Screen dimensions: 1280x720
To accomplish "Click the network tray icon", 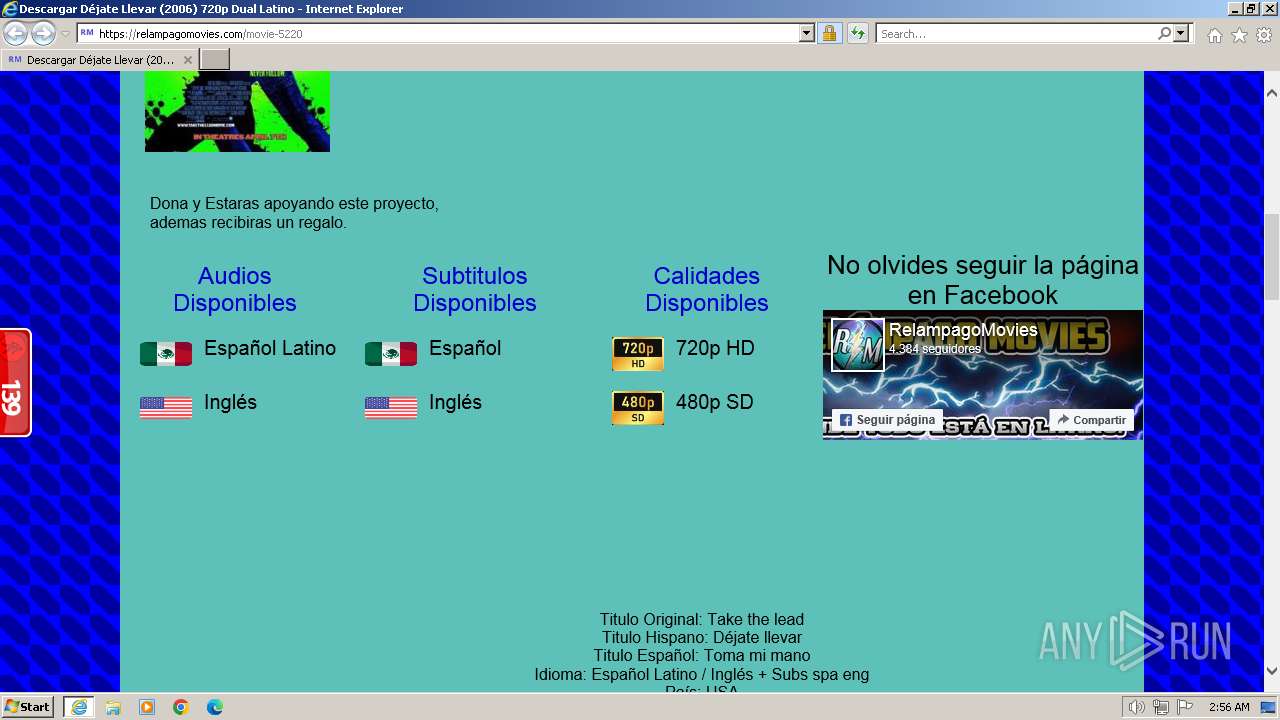I will (1160, 707).
